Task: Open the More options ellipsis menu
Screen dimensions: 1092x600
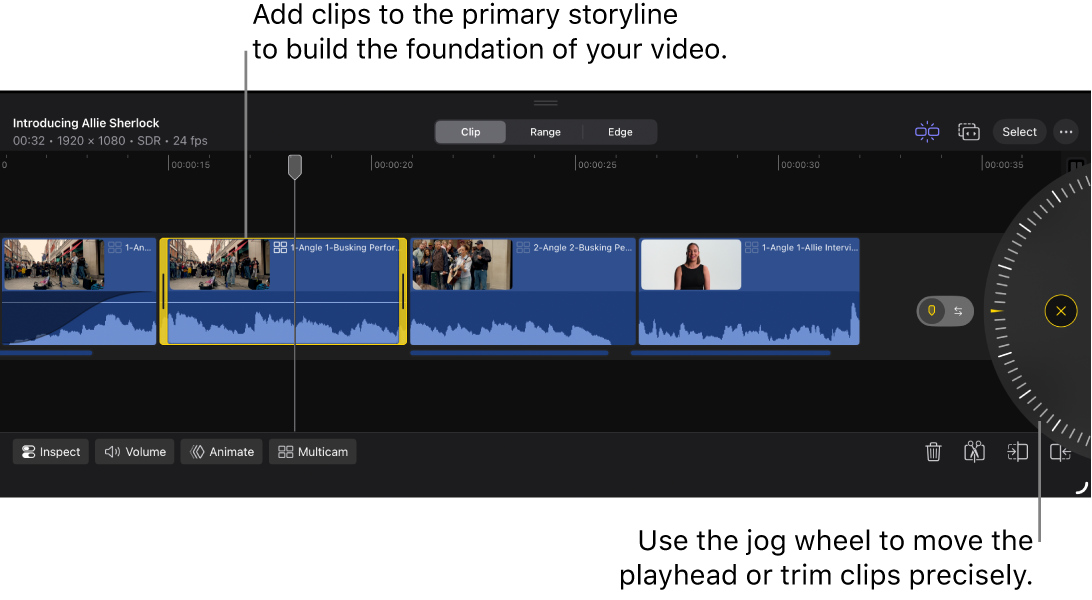Action: point(1065,131)
